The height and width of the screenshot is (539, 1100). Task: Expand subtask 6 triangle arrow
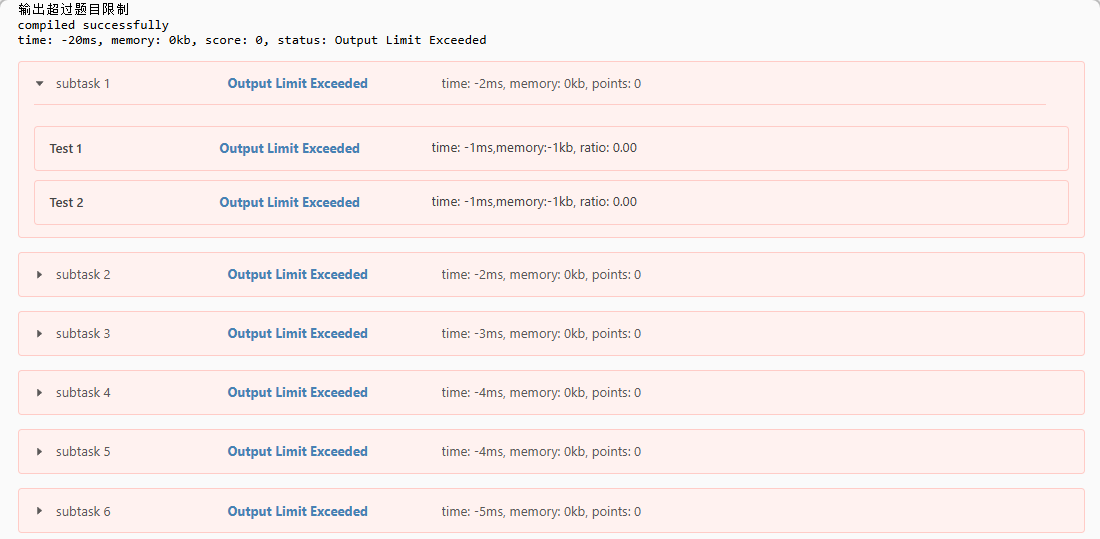pyautogui.click(x=40, y=511)
